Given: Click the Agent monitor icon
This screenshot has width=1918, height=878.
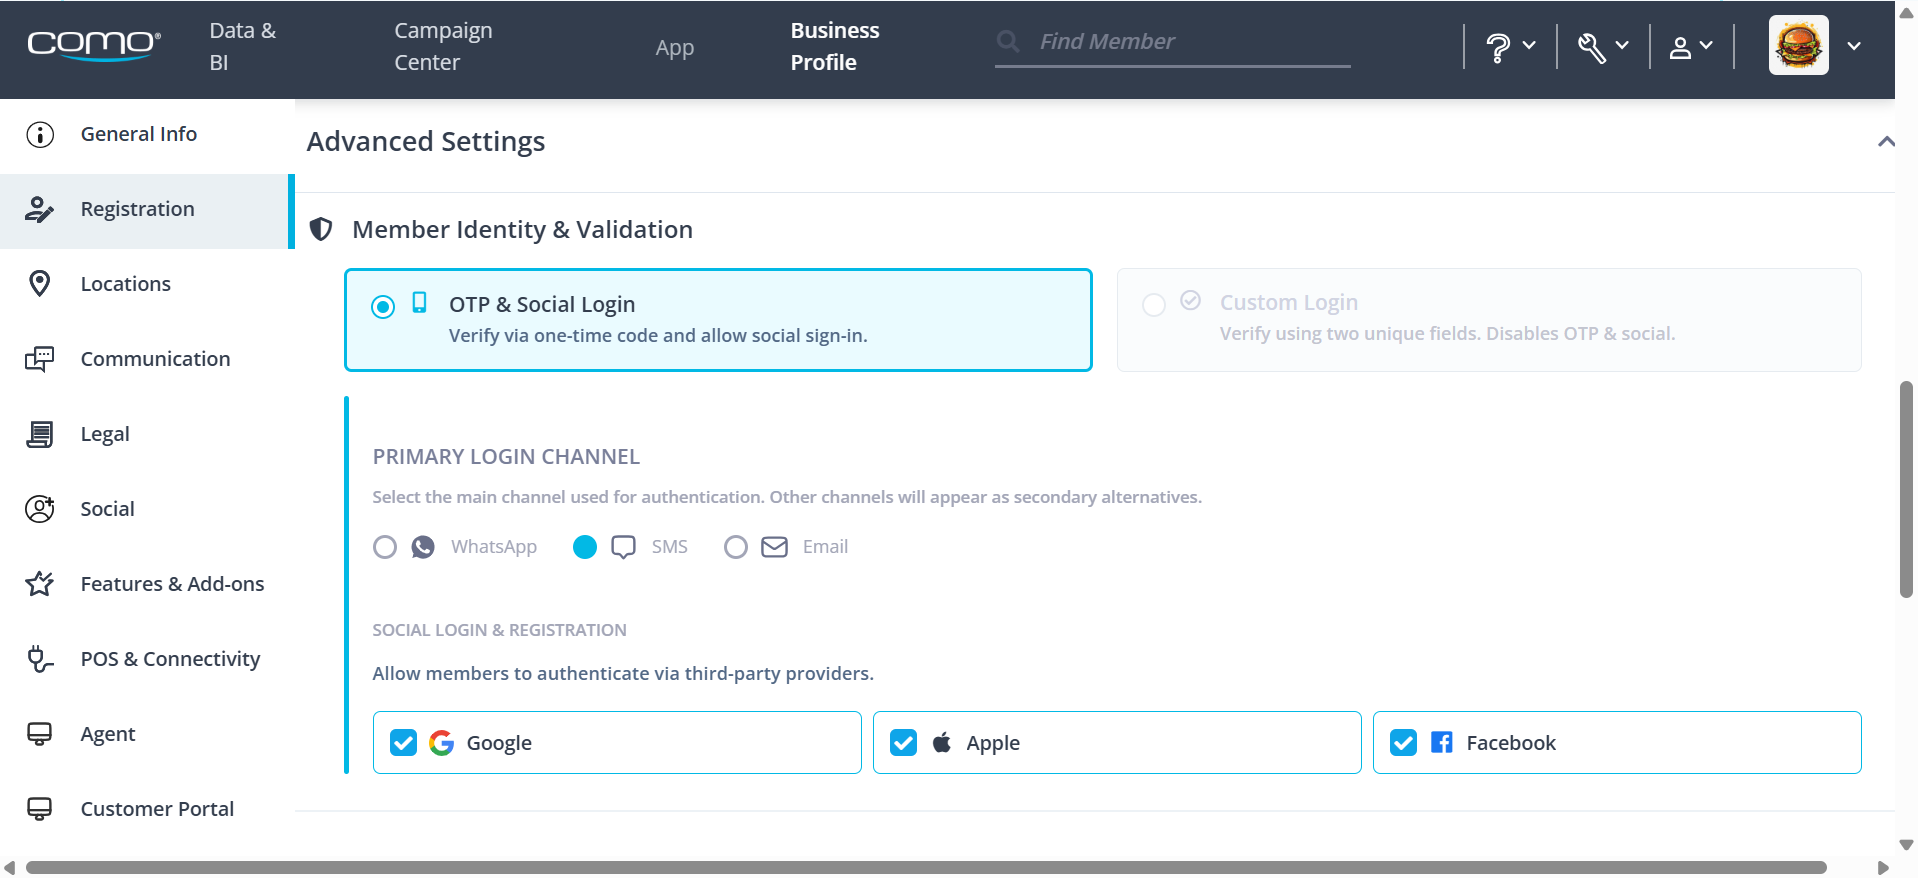Looking at the screenshot, I should pyautogui.click(x=40, y=734).
